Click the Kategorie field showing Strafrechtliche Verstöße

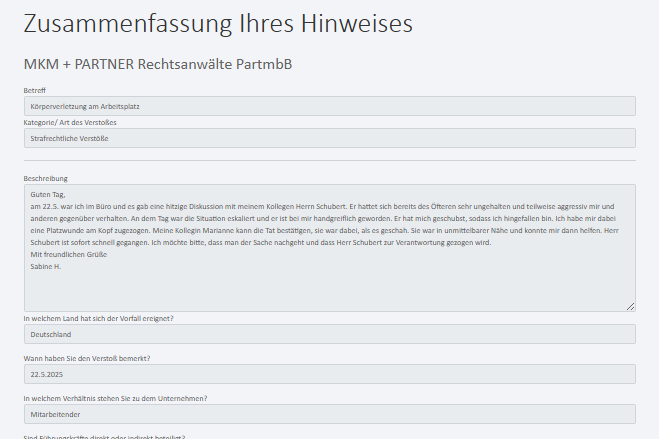[329, 138]
